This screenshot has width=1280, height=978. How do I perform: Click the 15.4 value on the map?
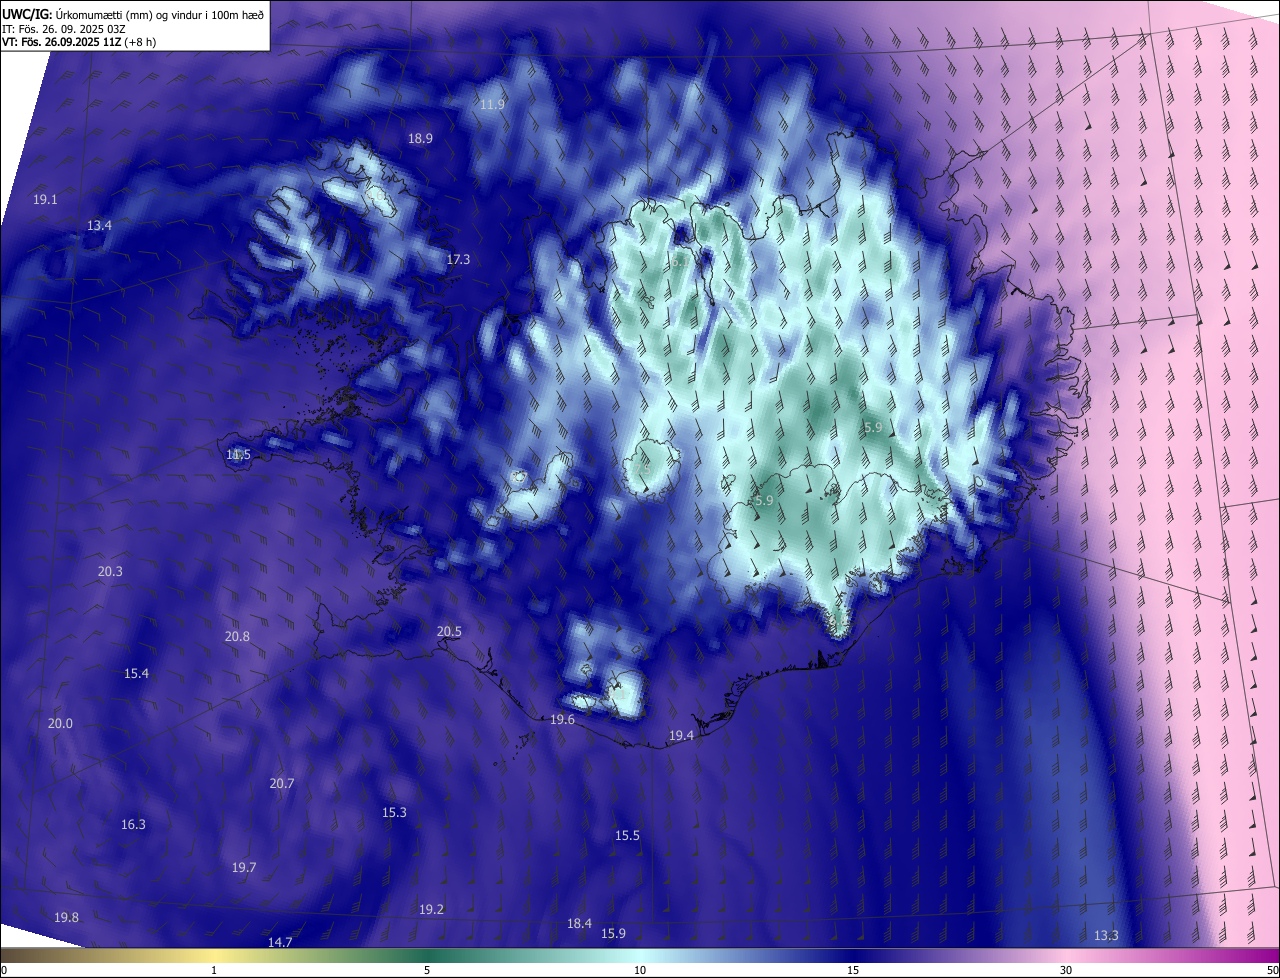coord(136,674)
